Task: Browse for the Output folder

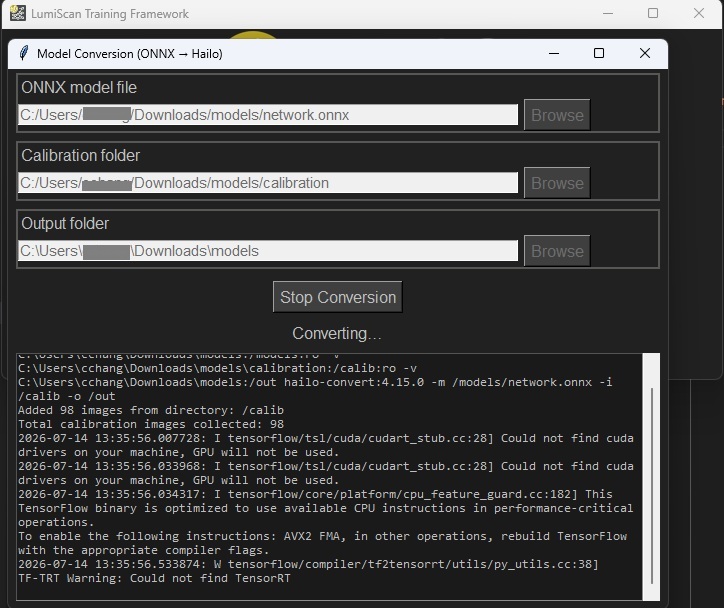Action: 557,251
